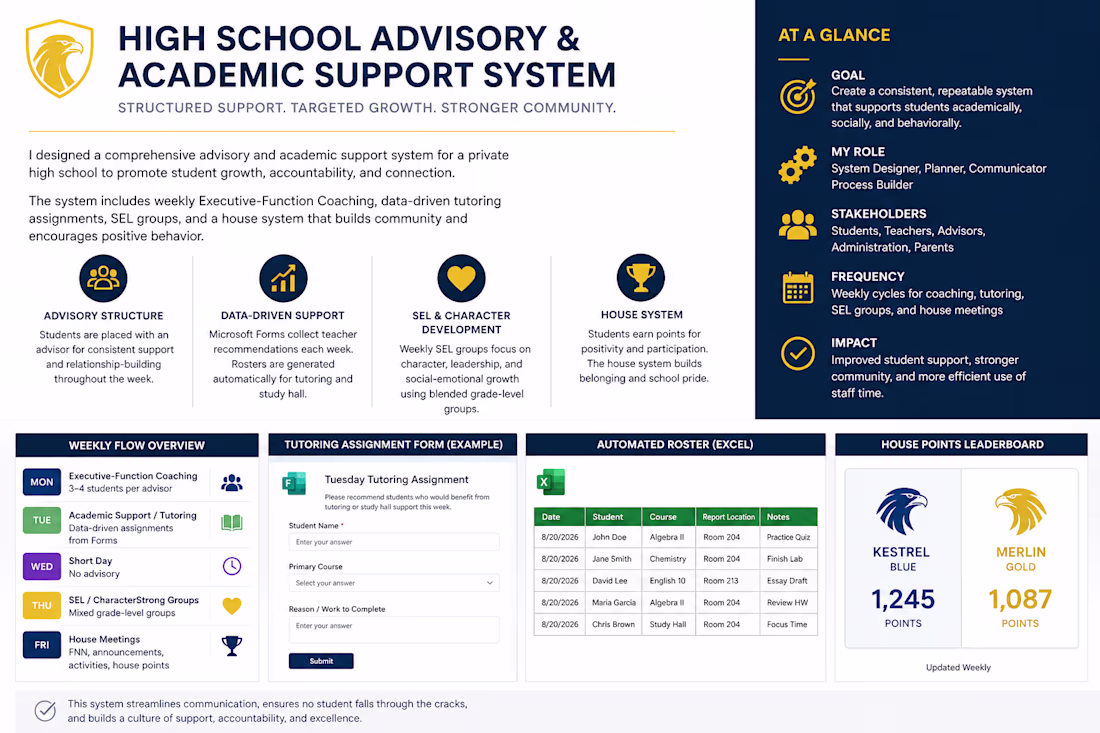Click the English 10 course cell
This screenshot has width=1100, height=733.
tap(669, 581)
